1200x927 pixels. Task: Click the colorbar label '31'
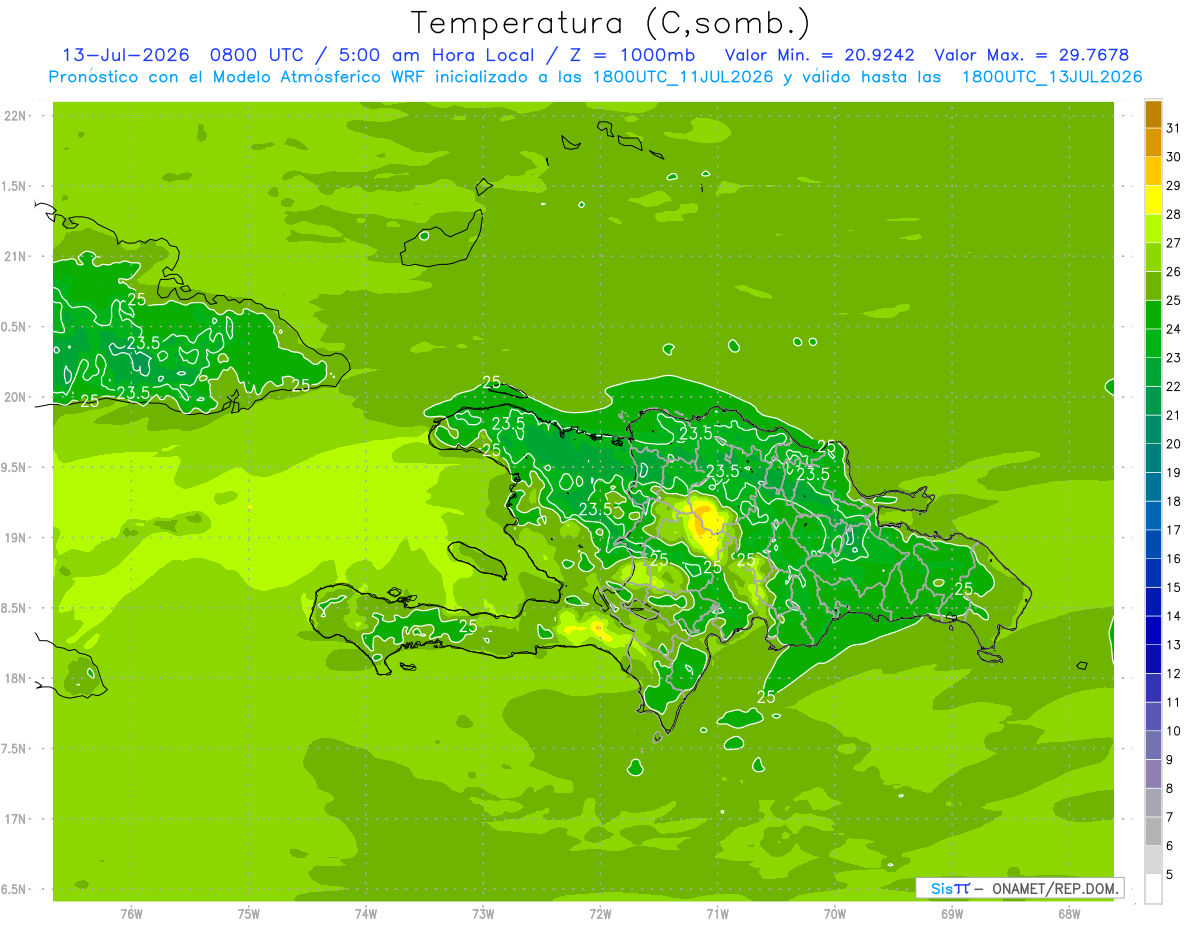[1174, 128]
